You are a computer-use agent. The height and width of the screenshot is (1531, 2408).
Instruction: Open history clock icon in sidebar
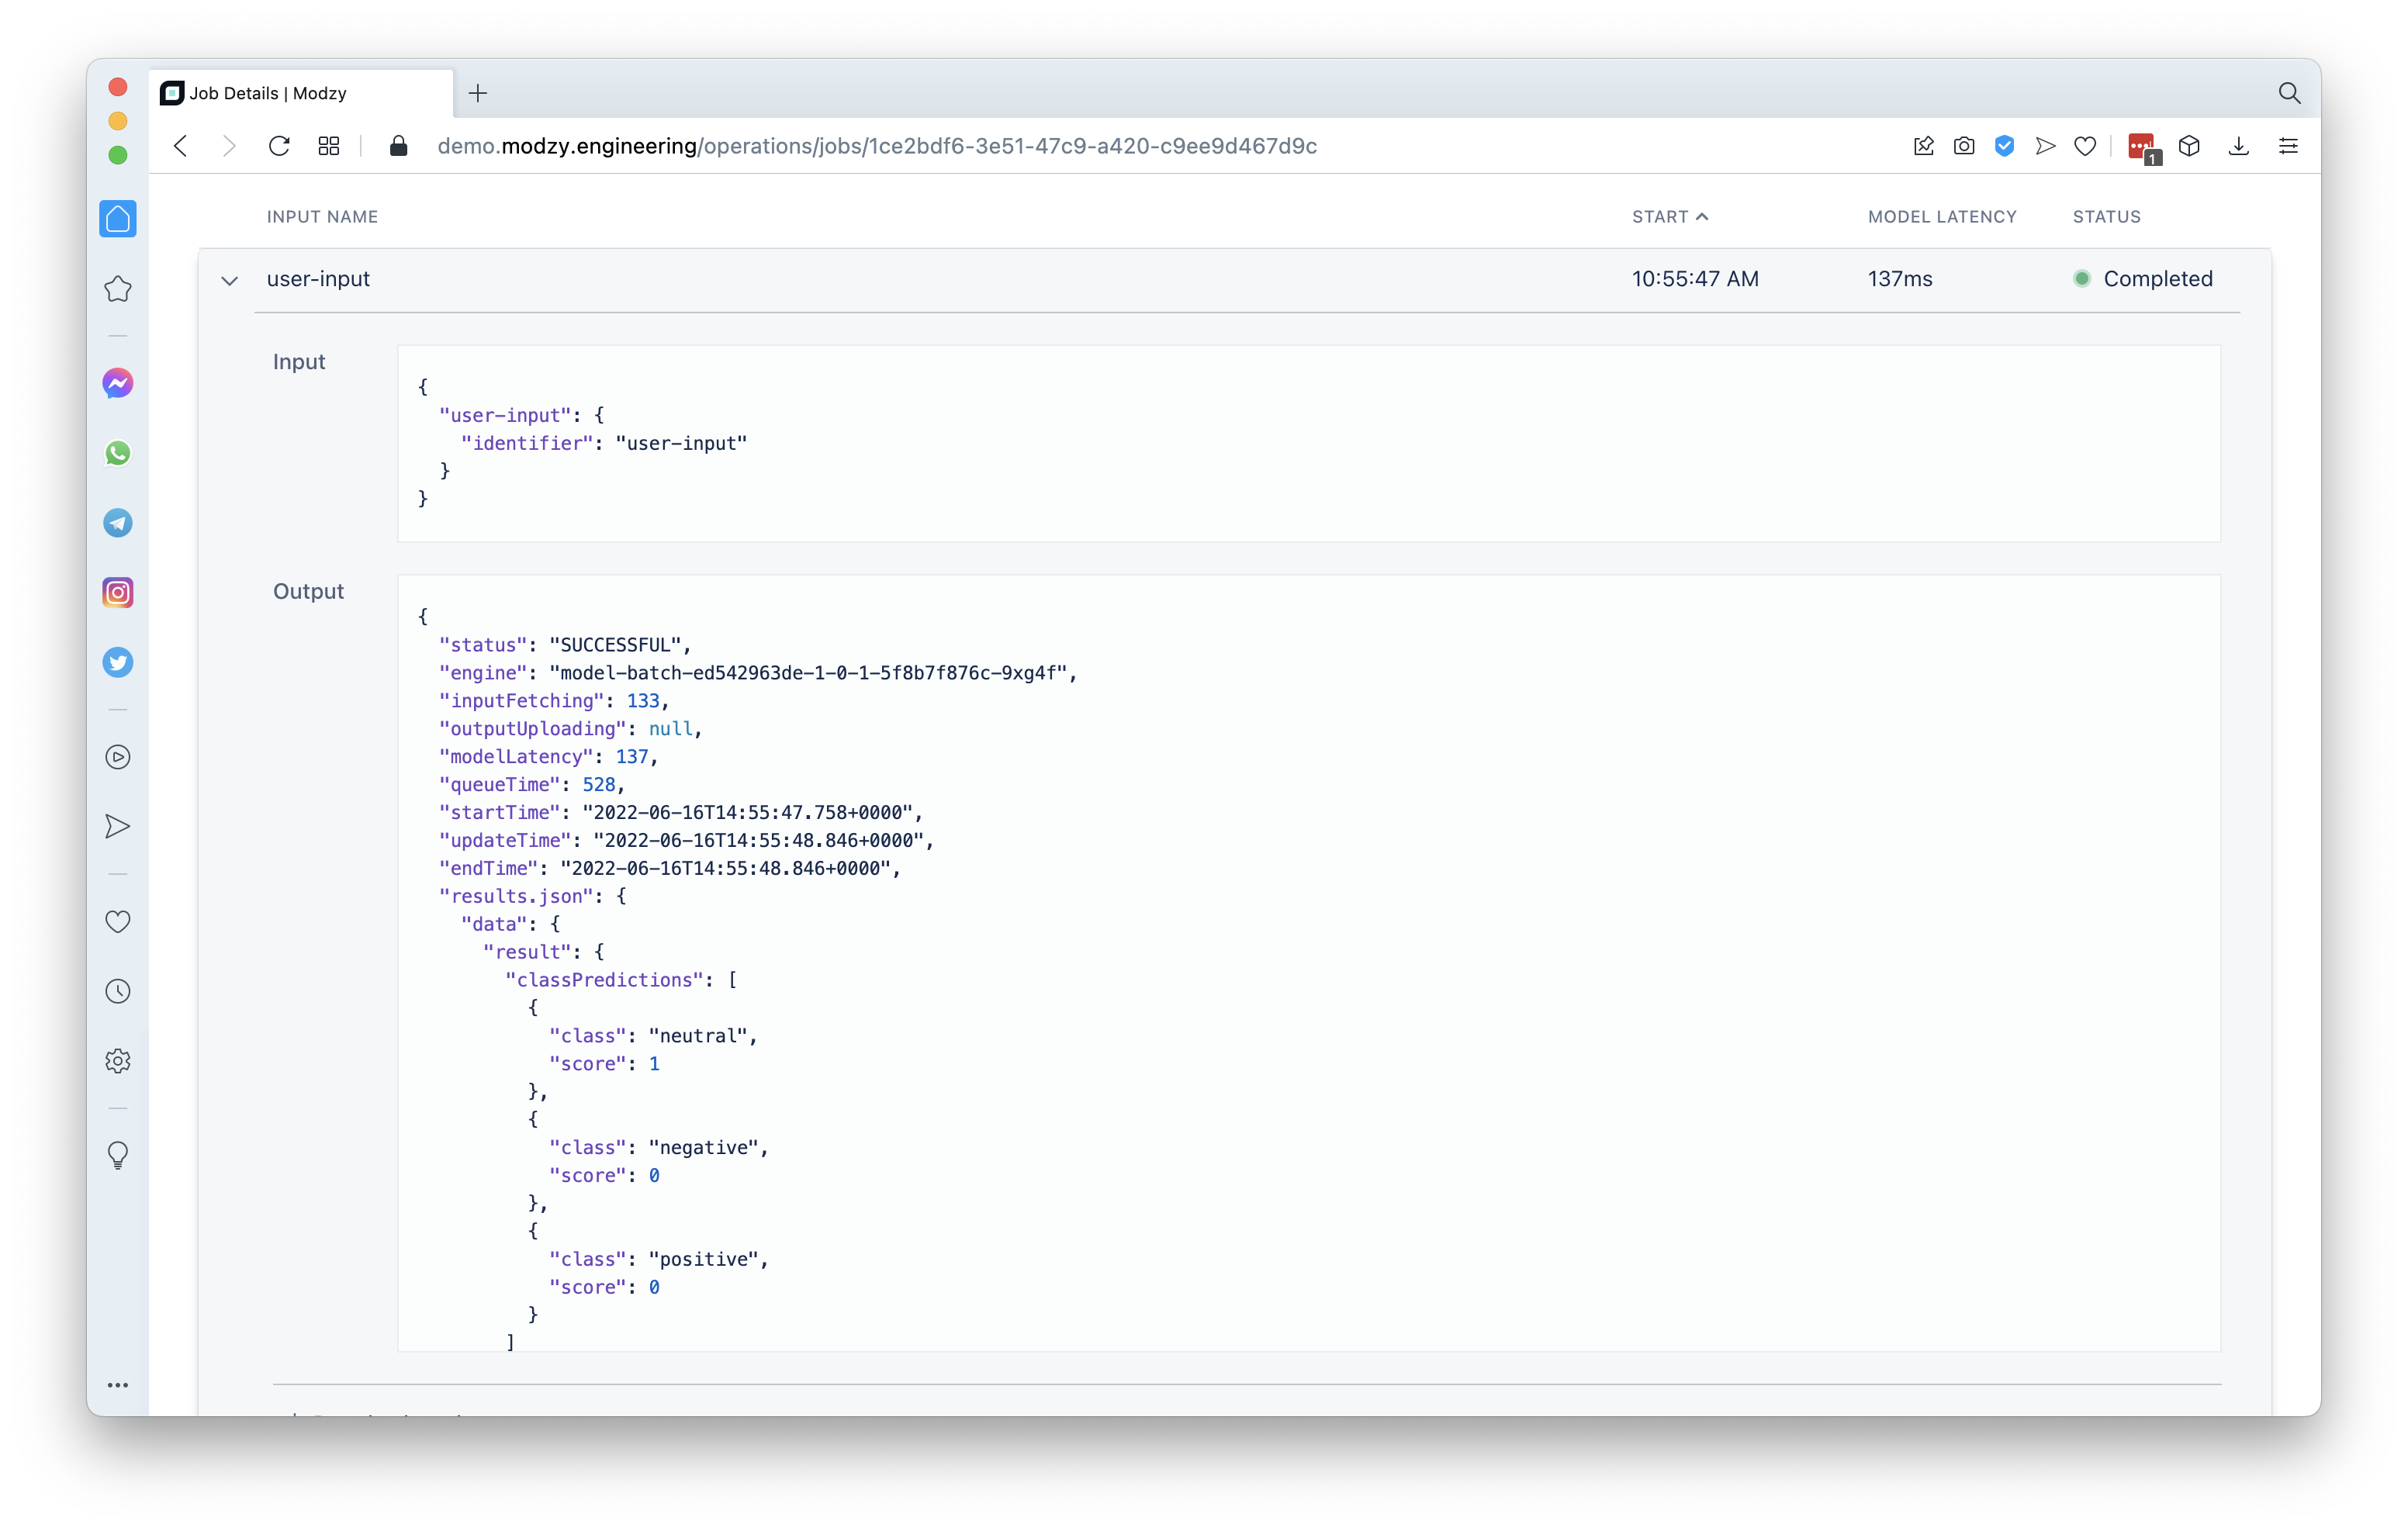coord(118,991)
